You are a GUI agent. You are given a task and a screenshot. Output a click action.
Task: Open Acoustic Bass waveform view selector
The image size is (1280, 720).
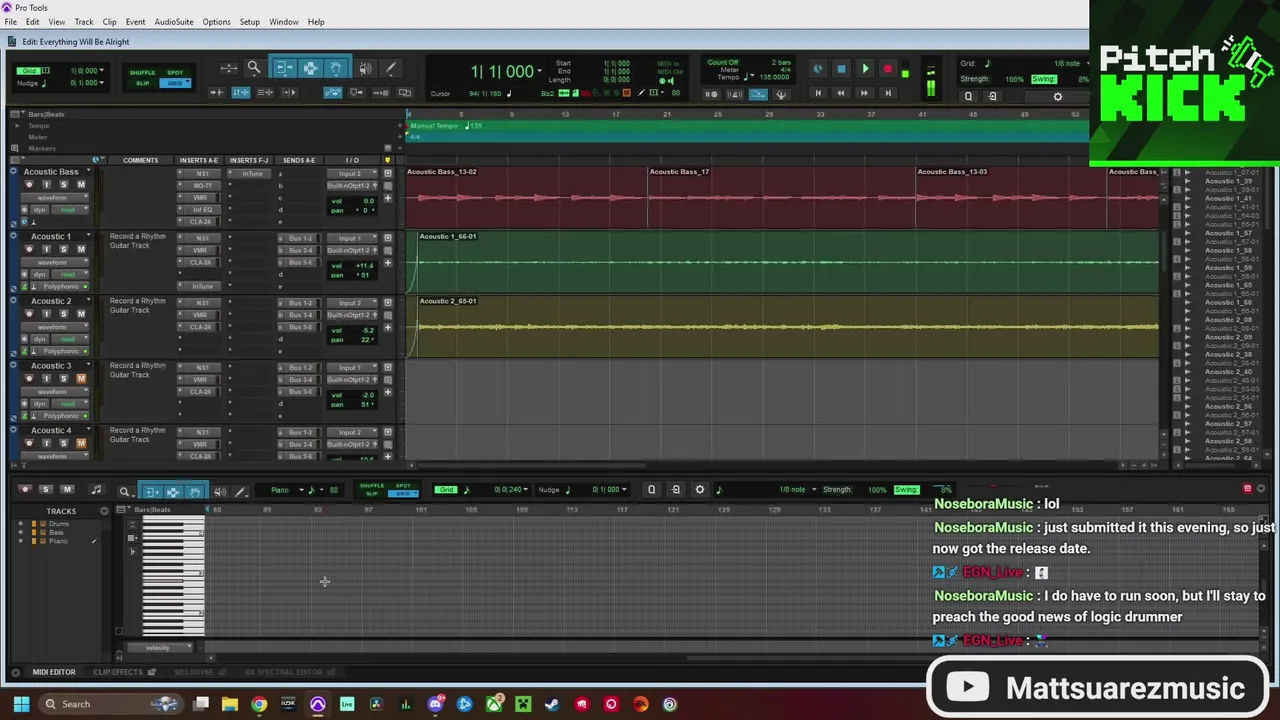[x=56, y=198]
